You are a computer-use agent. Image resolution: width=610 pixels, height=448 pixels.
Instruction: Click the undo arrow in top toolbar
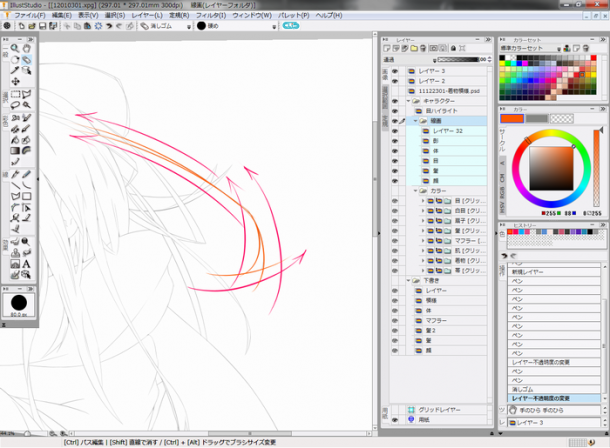pyautogui.click(x=109, y=26)
